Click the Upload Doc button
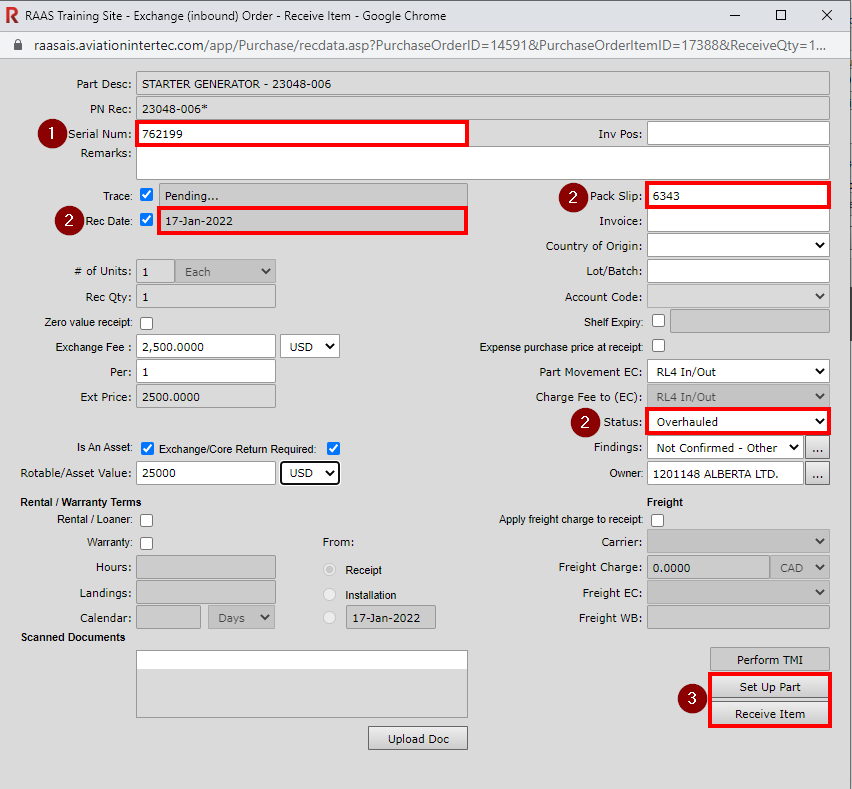 (x=418, y=739)
